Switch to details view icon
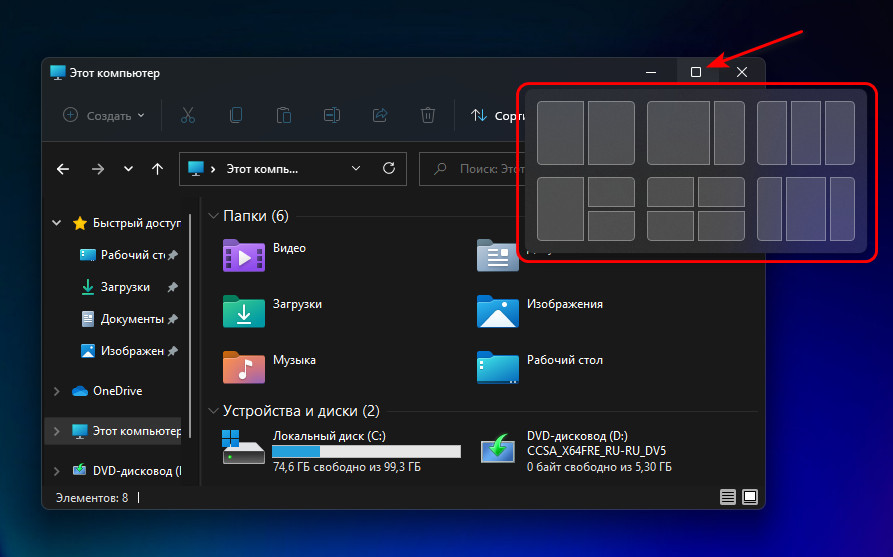This screenshot has width=893, height=557. (728, 497)
